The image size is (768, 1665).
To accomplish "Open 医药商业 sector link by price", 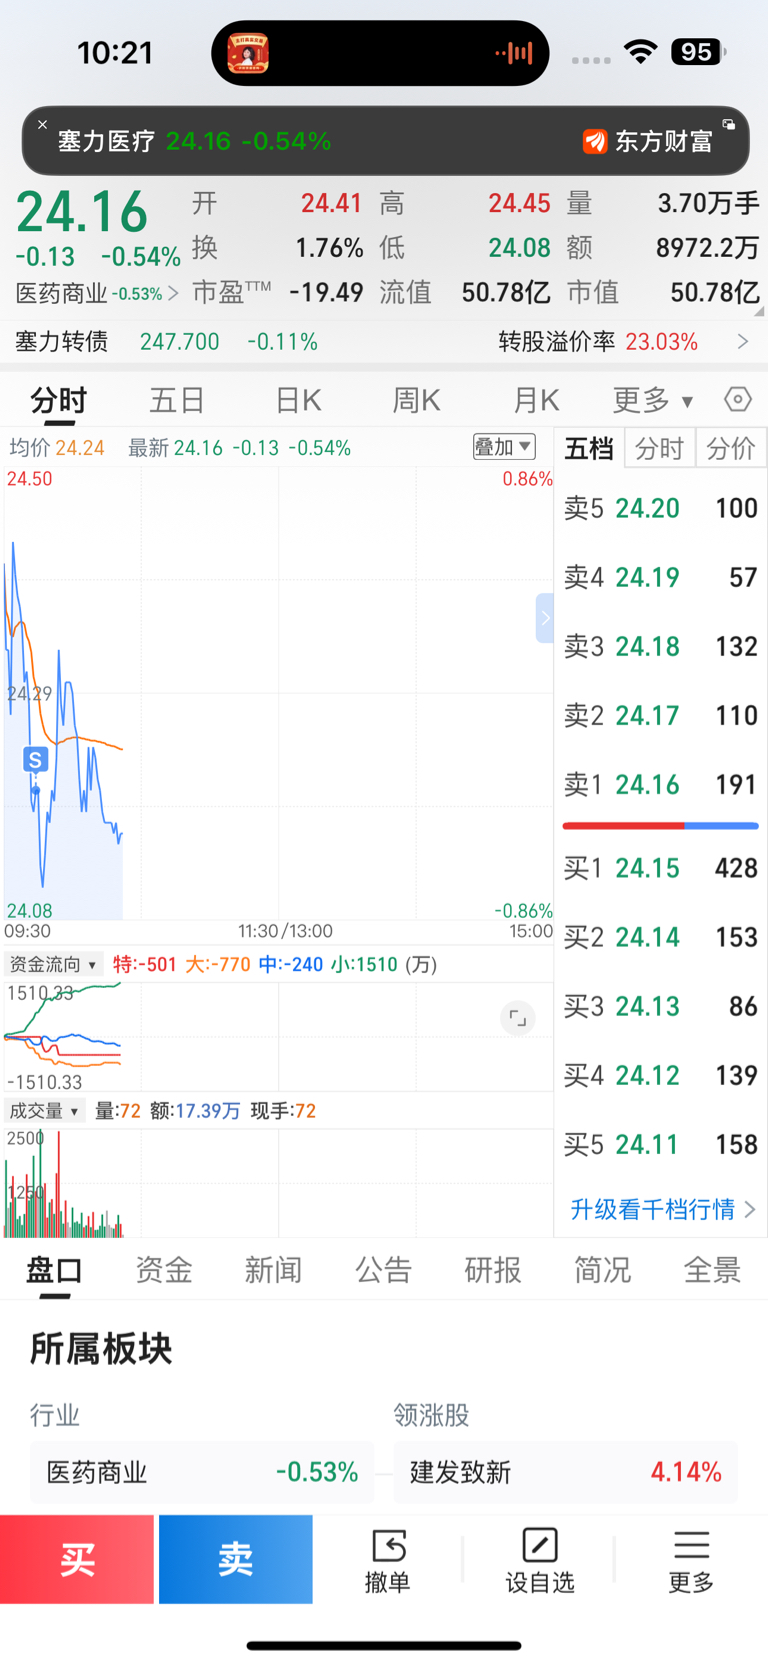I will [x=97, y=294].
